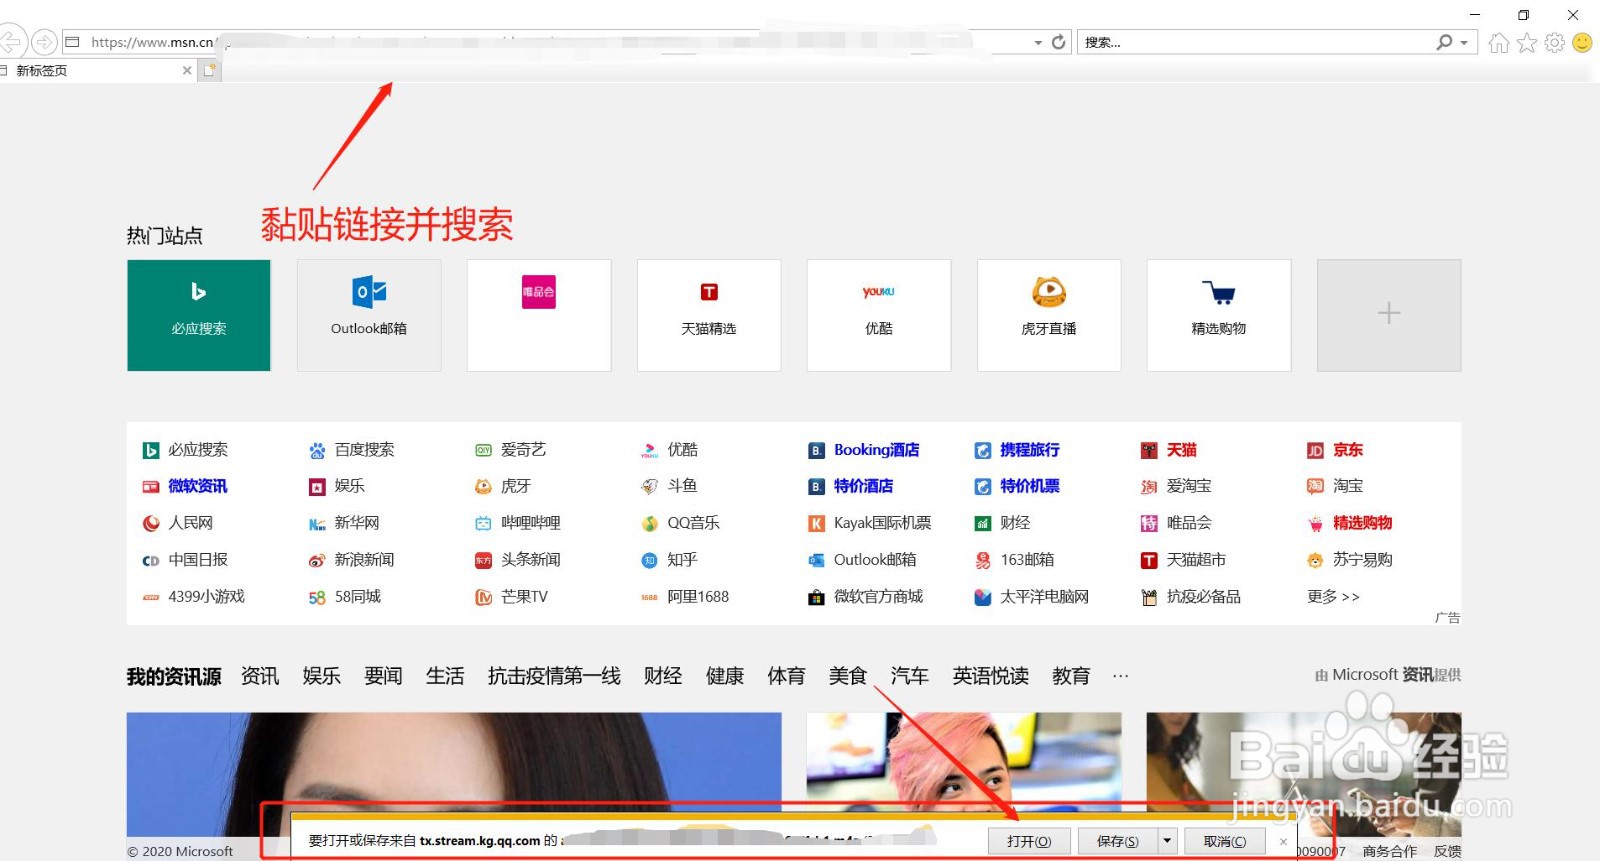
Task: Click the 天猫超市 link
Action: tap(1196, 560)
